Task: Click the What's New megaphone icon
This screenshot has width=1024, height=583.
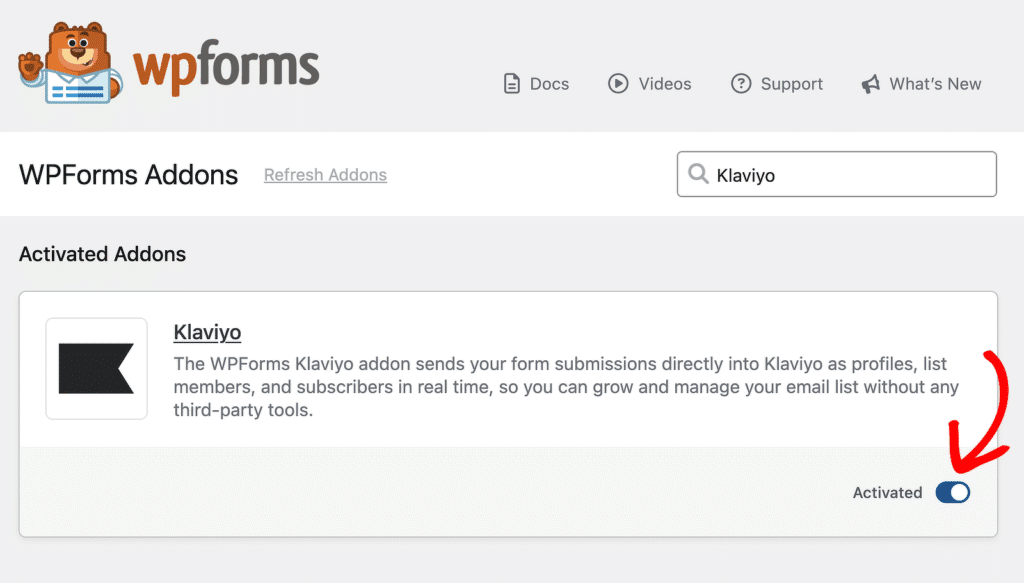Action: point(871,84)
